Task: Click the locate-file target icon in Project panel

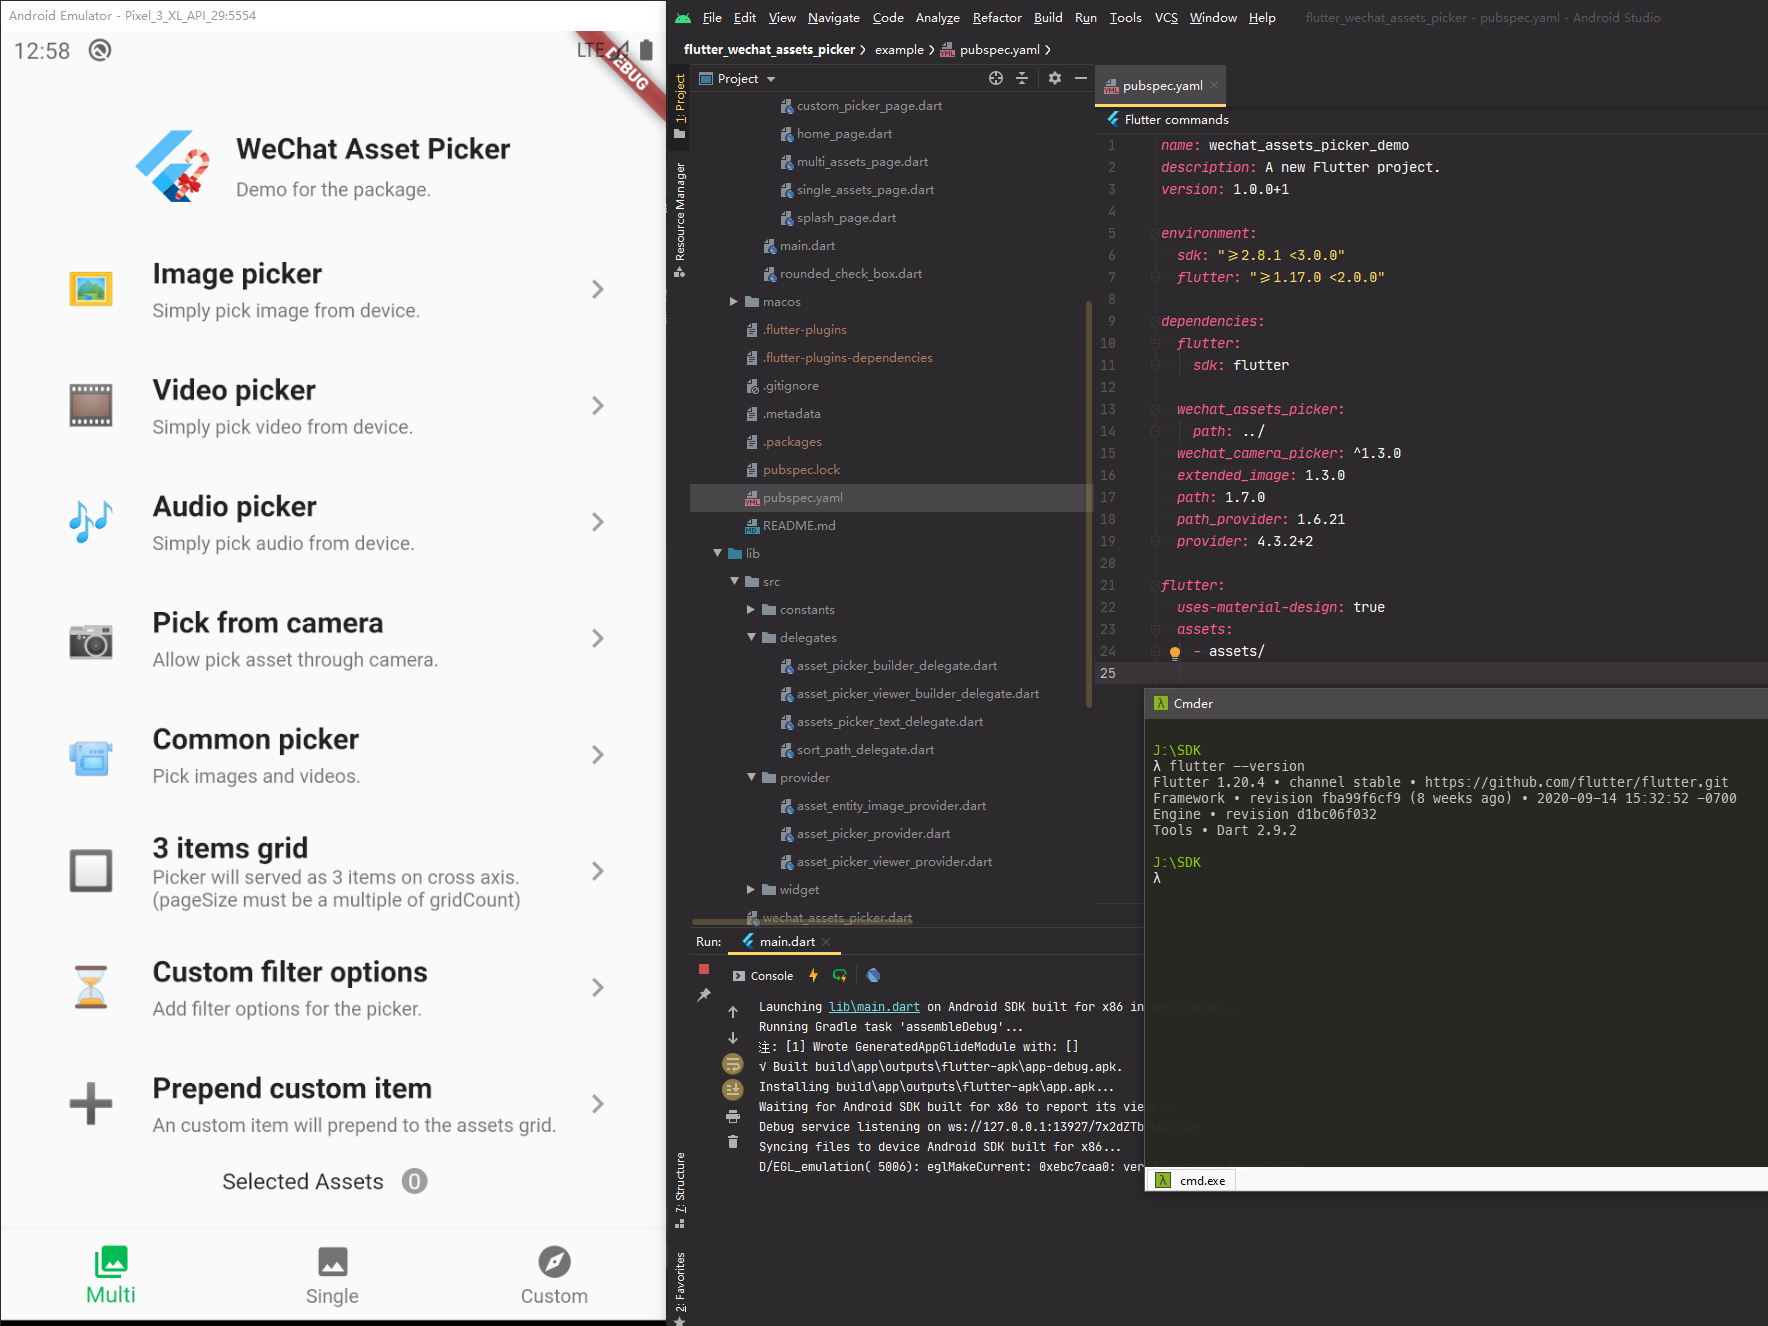Action: (x=995, y=78)
